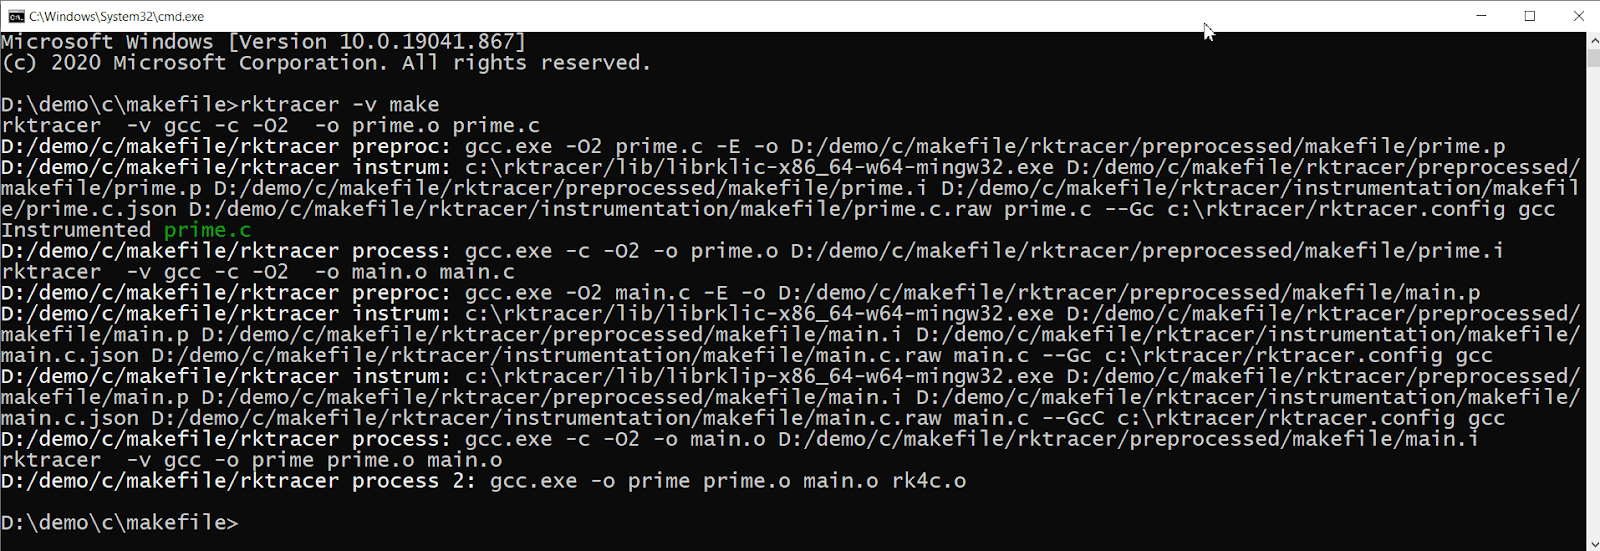Click the green prime.c text
The width and height of the screenshot is (1600, 551).
(x=208, y=230)
